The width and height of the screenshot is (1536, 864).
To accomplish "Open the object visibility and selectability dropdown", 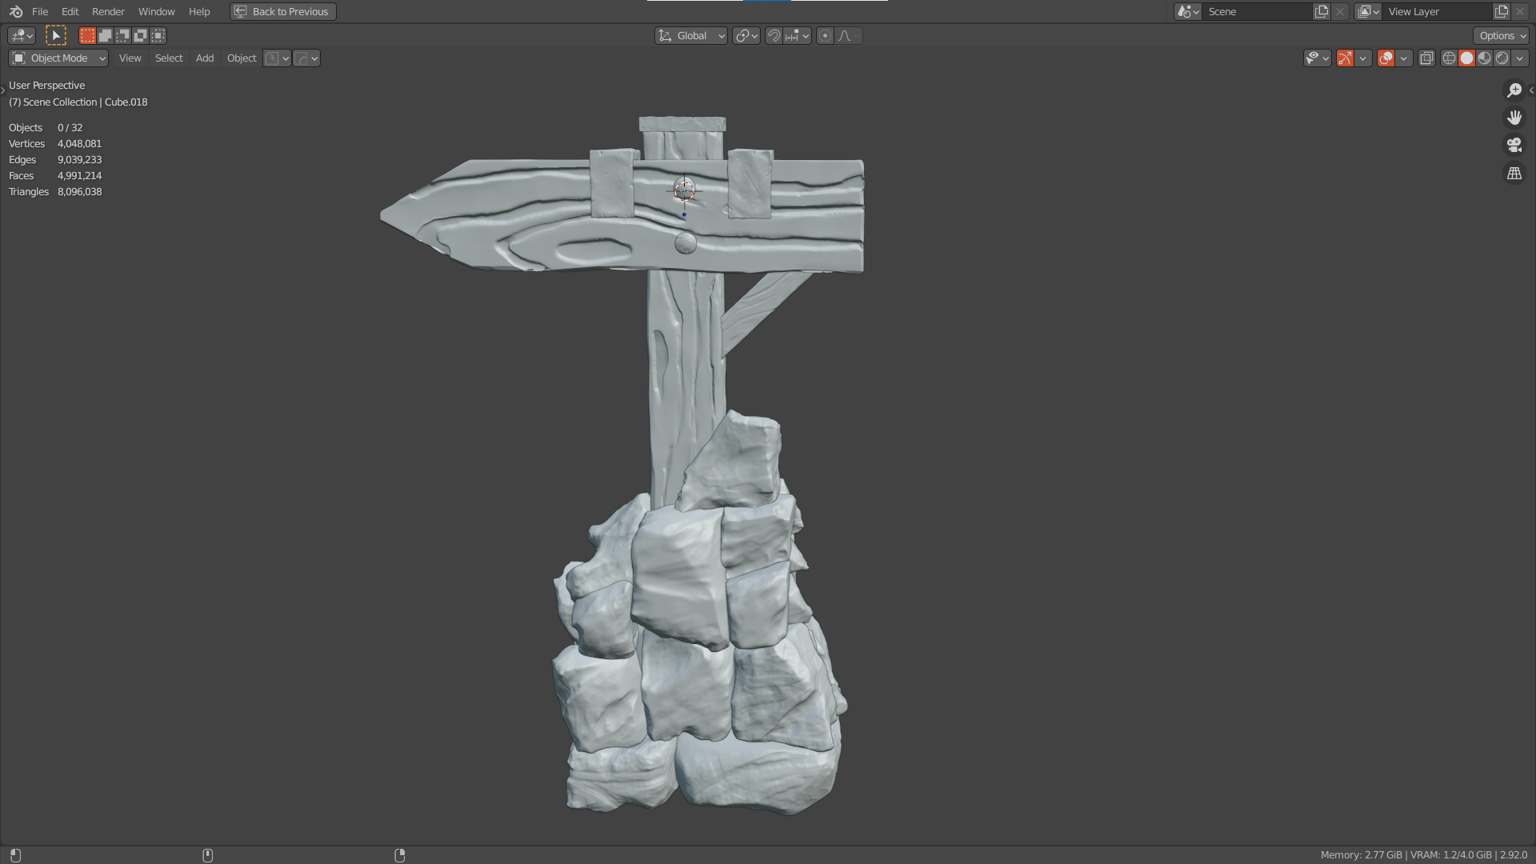I will coord(1317,58).
